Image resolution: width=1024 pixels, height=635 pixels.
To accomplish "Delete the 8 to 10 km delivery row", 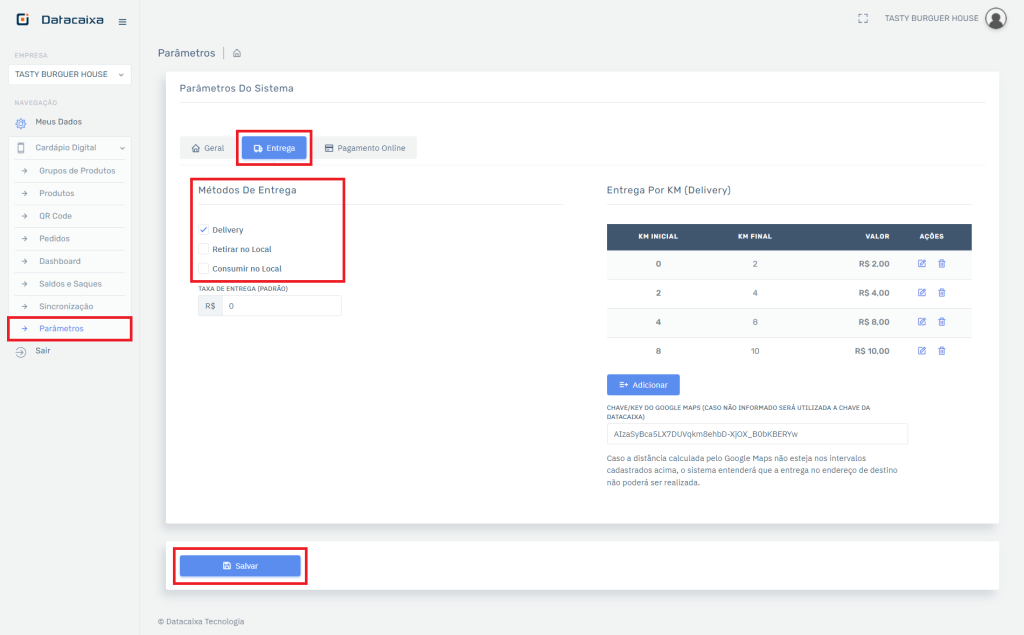I will pyautogui.click(x=942, y=351).
